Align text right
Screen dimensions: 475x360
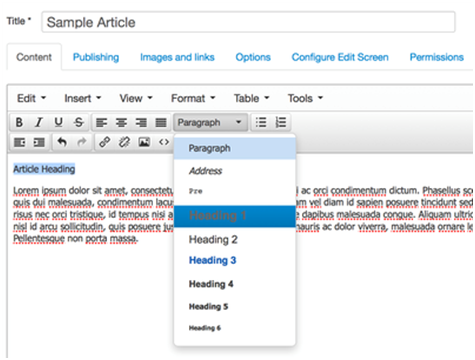141,122
